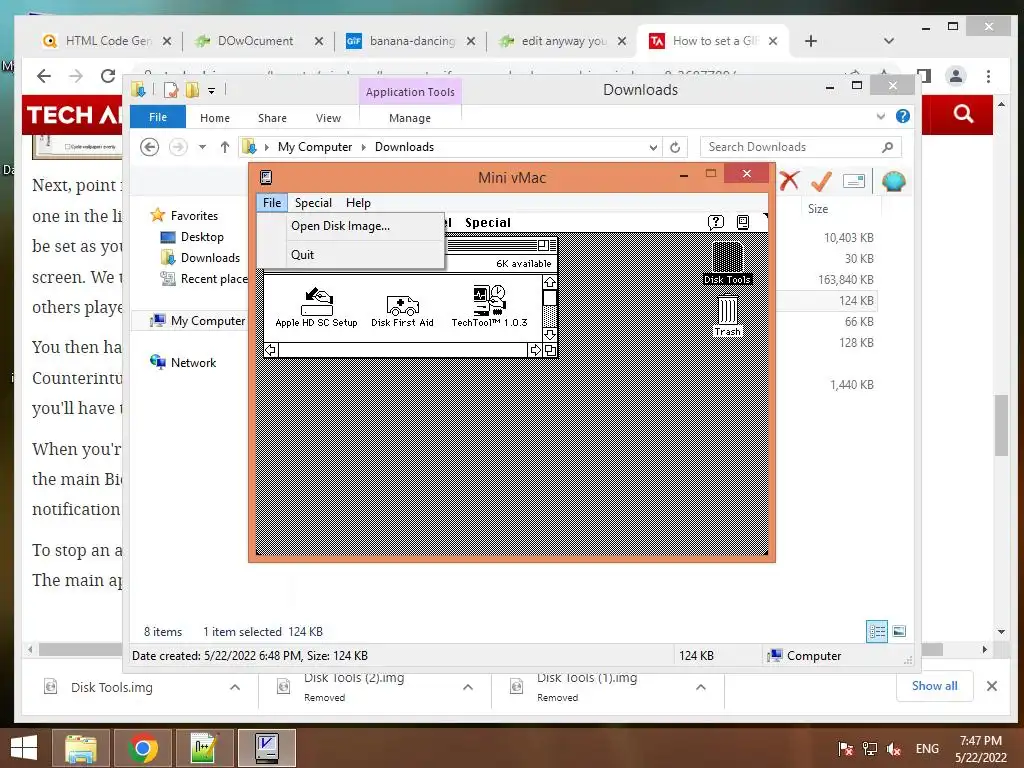
Task: Open a new Chrome tab
Action: click(810, 41)
